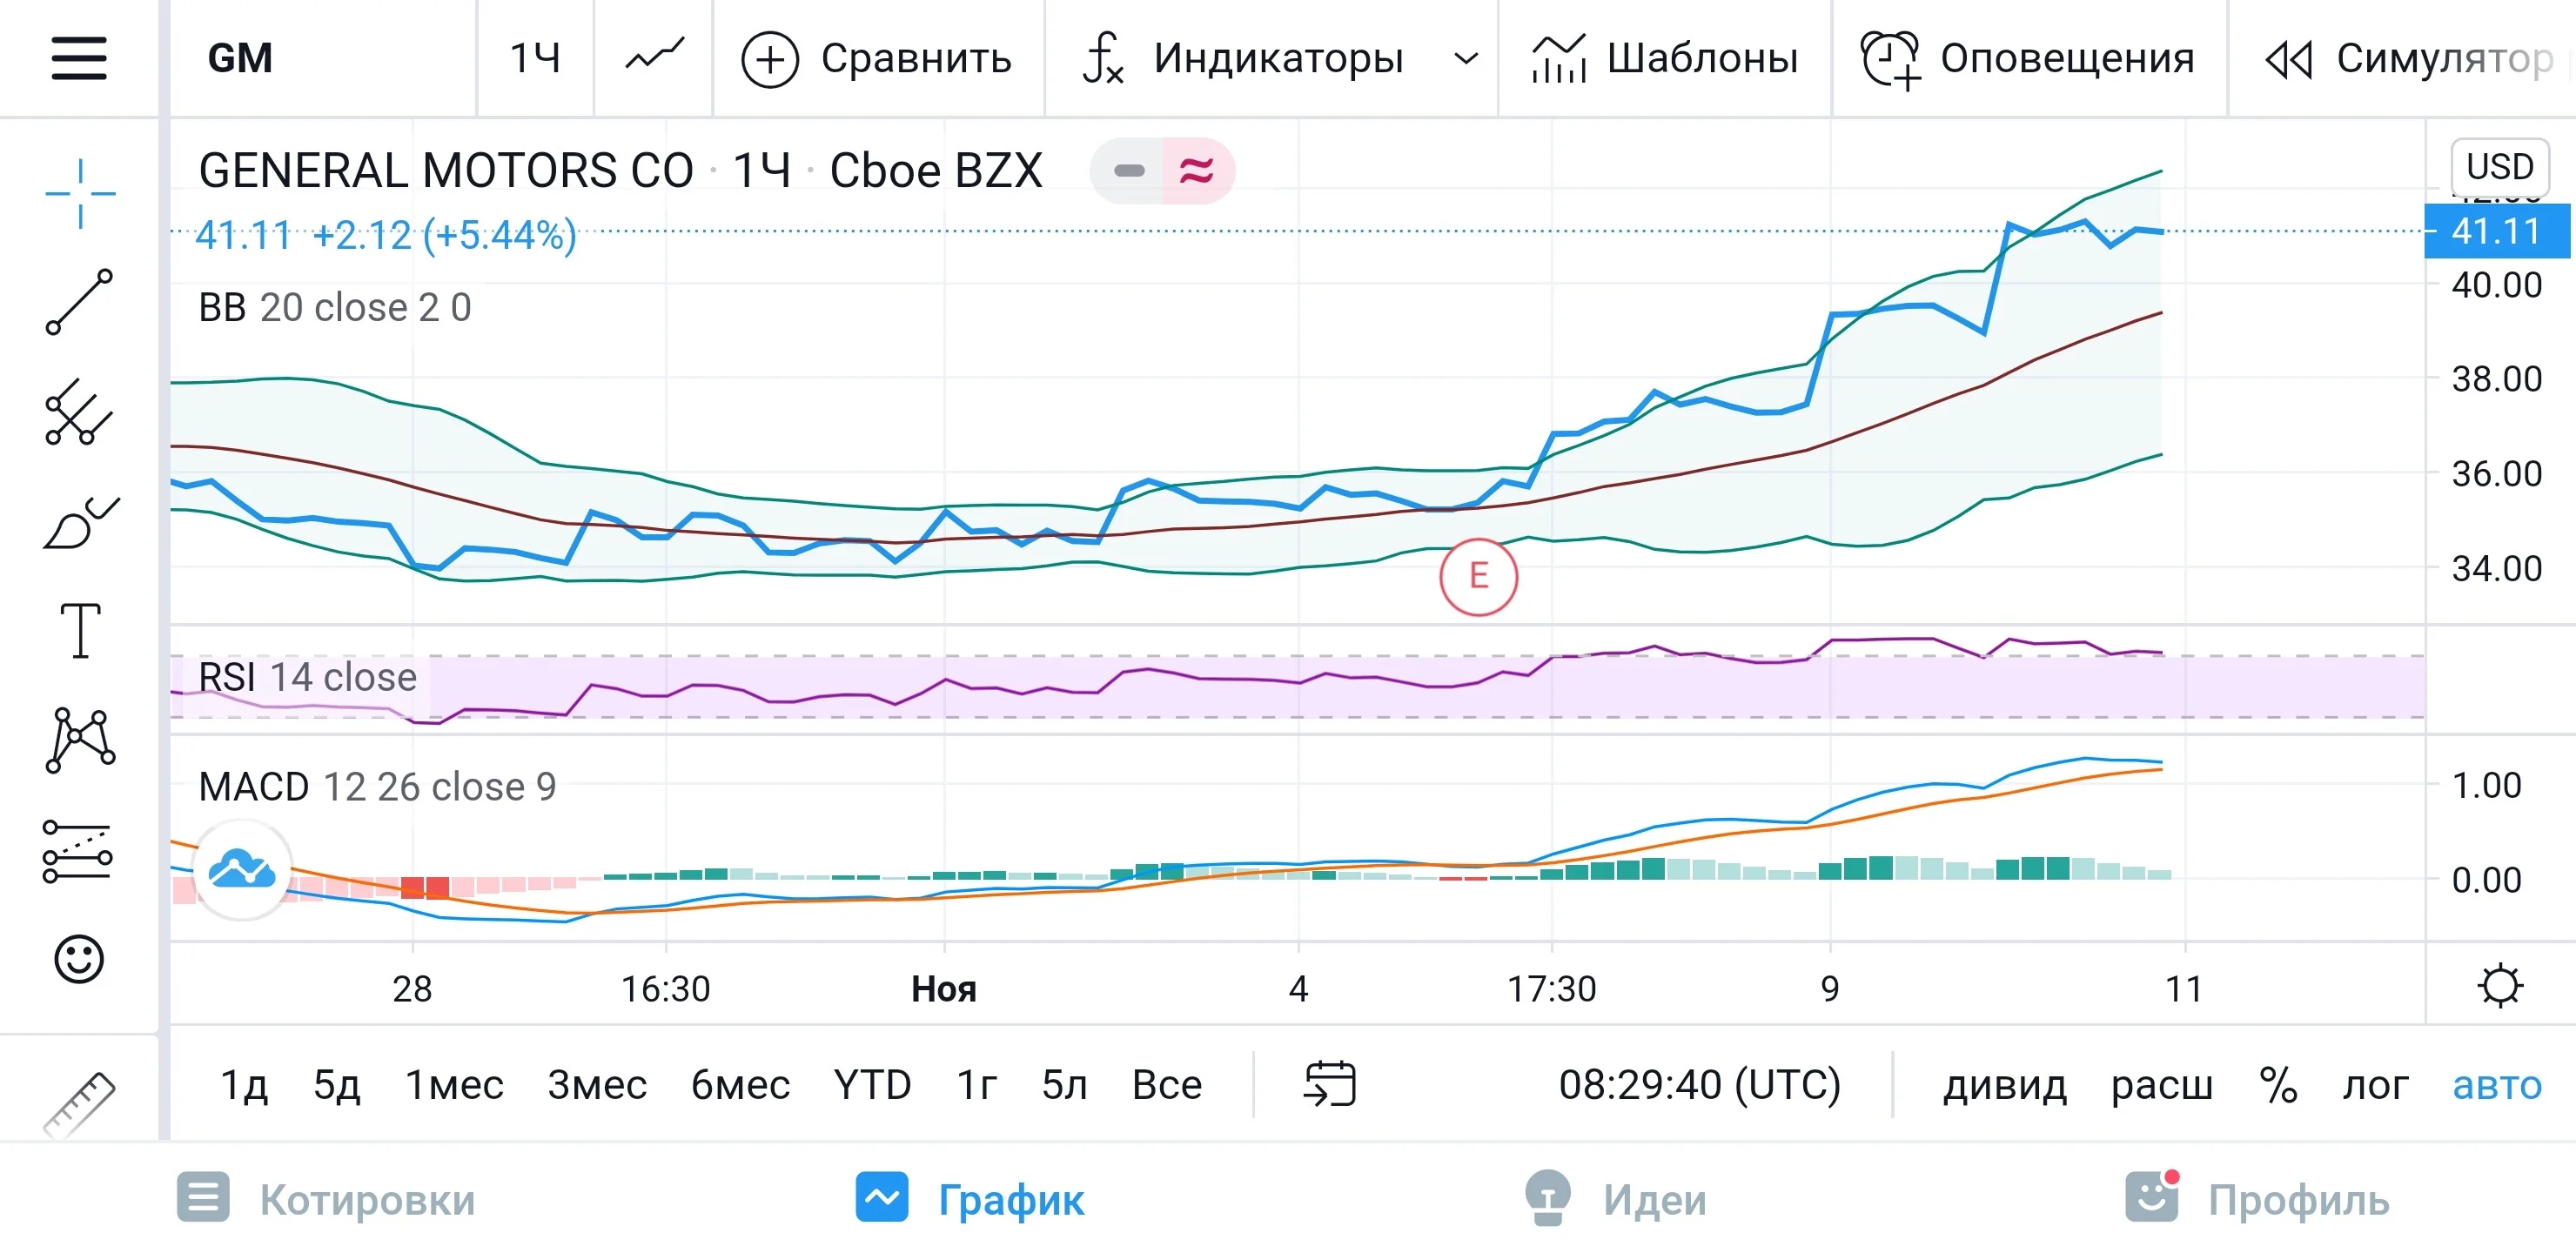Open the timezone 08:29:40 (UTC) selector

(1699, 1084)
